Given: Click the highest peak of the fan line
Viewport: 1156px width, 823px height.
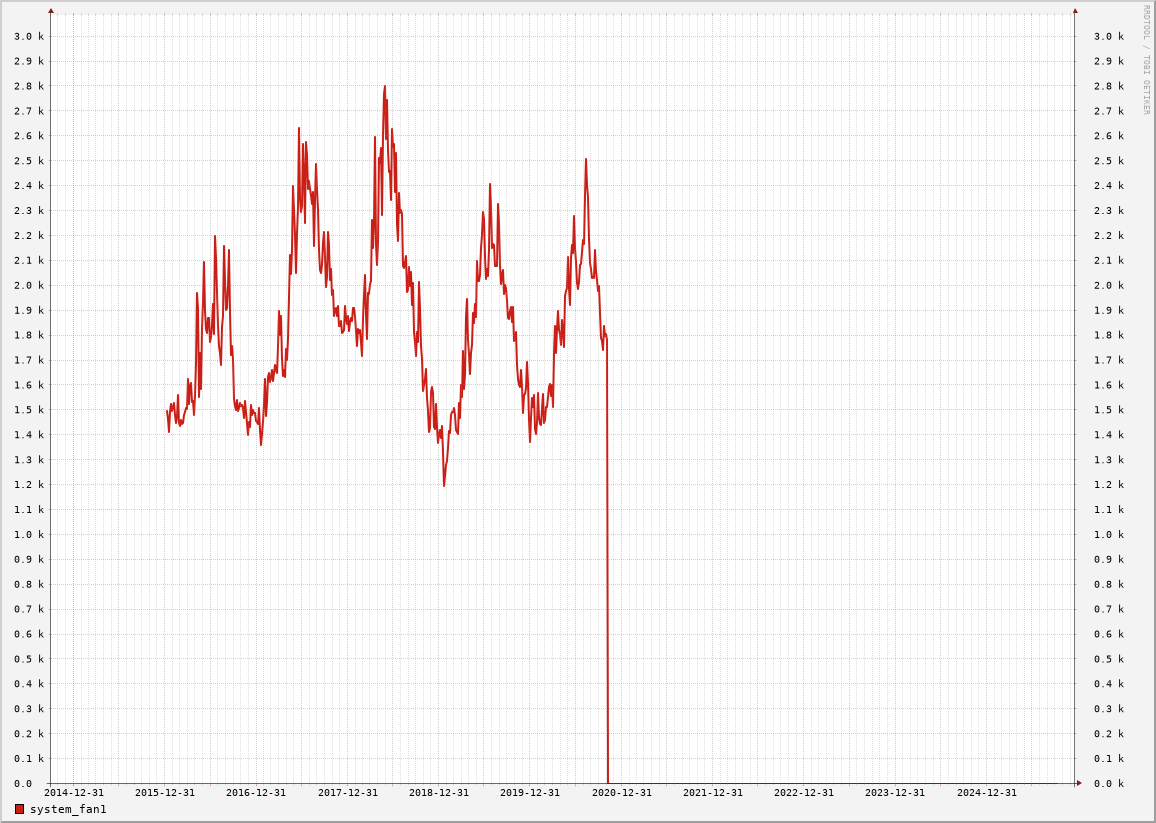Looking at the screenshot, I should [x=384, y=87].
